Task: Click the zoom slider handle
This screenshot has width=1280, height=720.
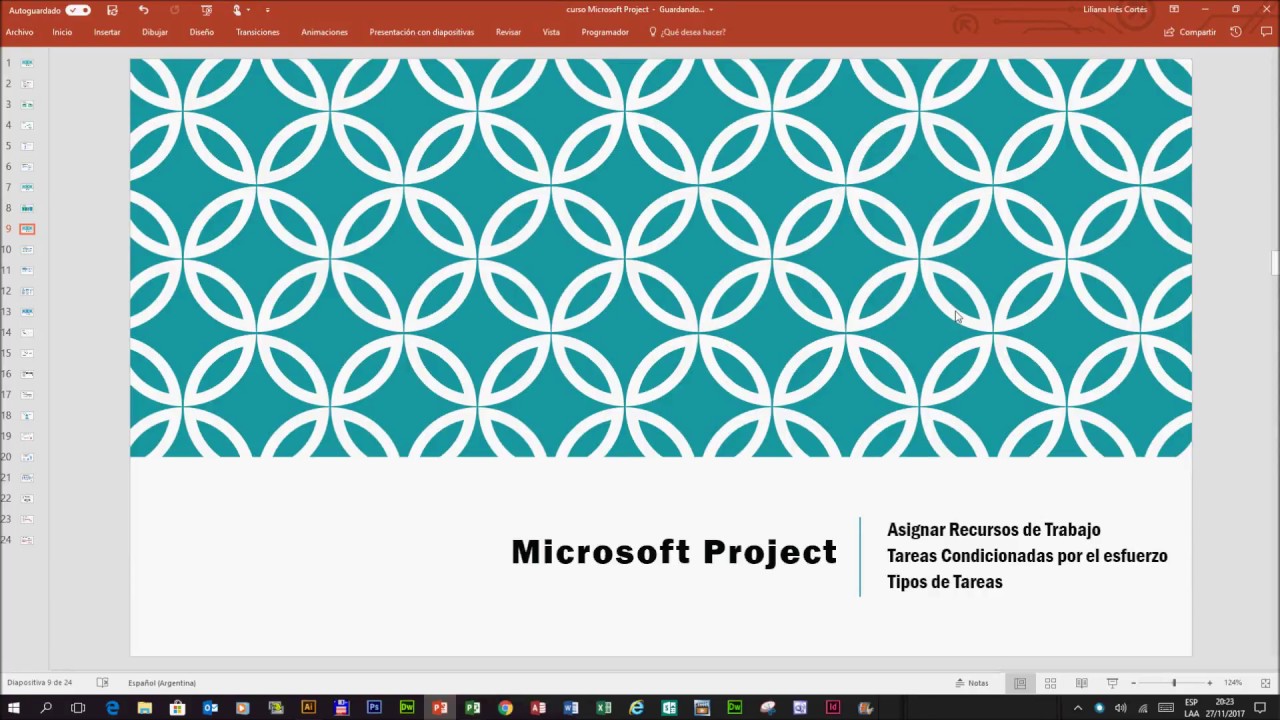Action: (x=1174, y=683)
